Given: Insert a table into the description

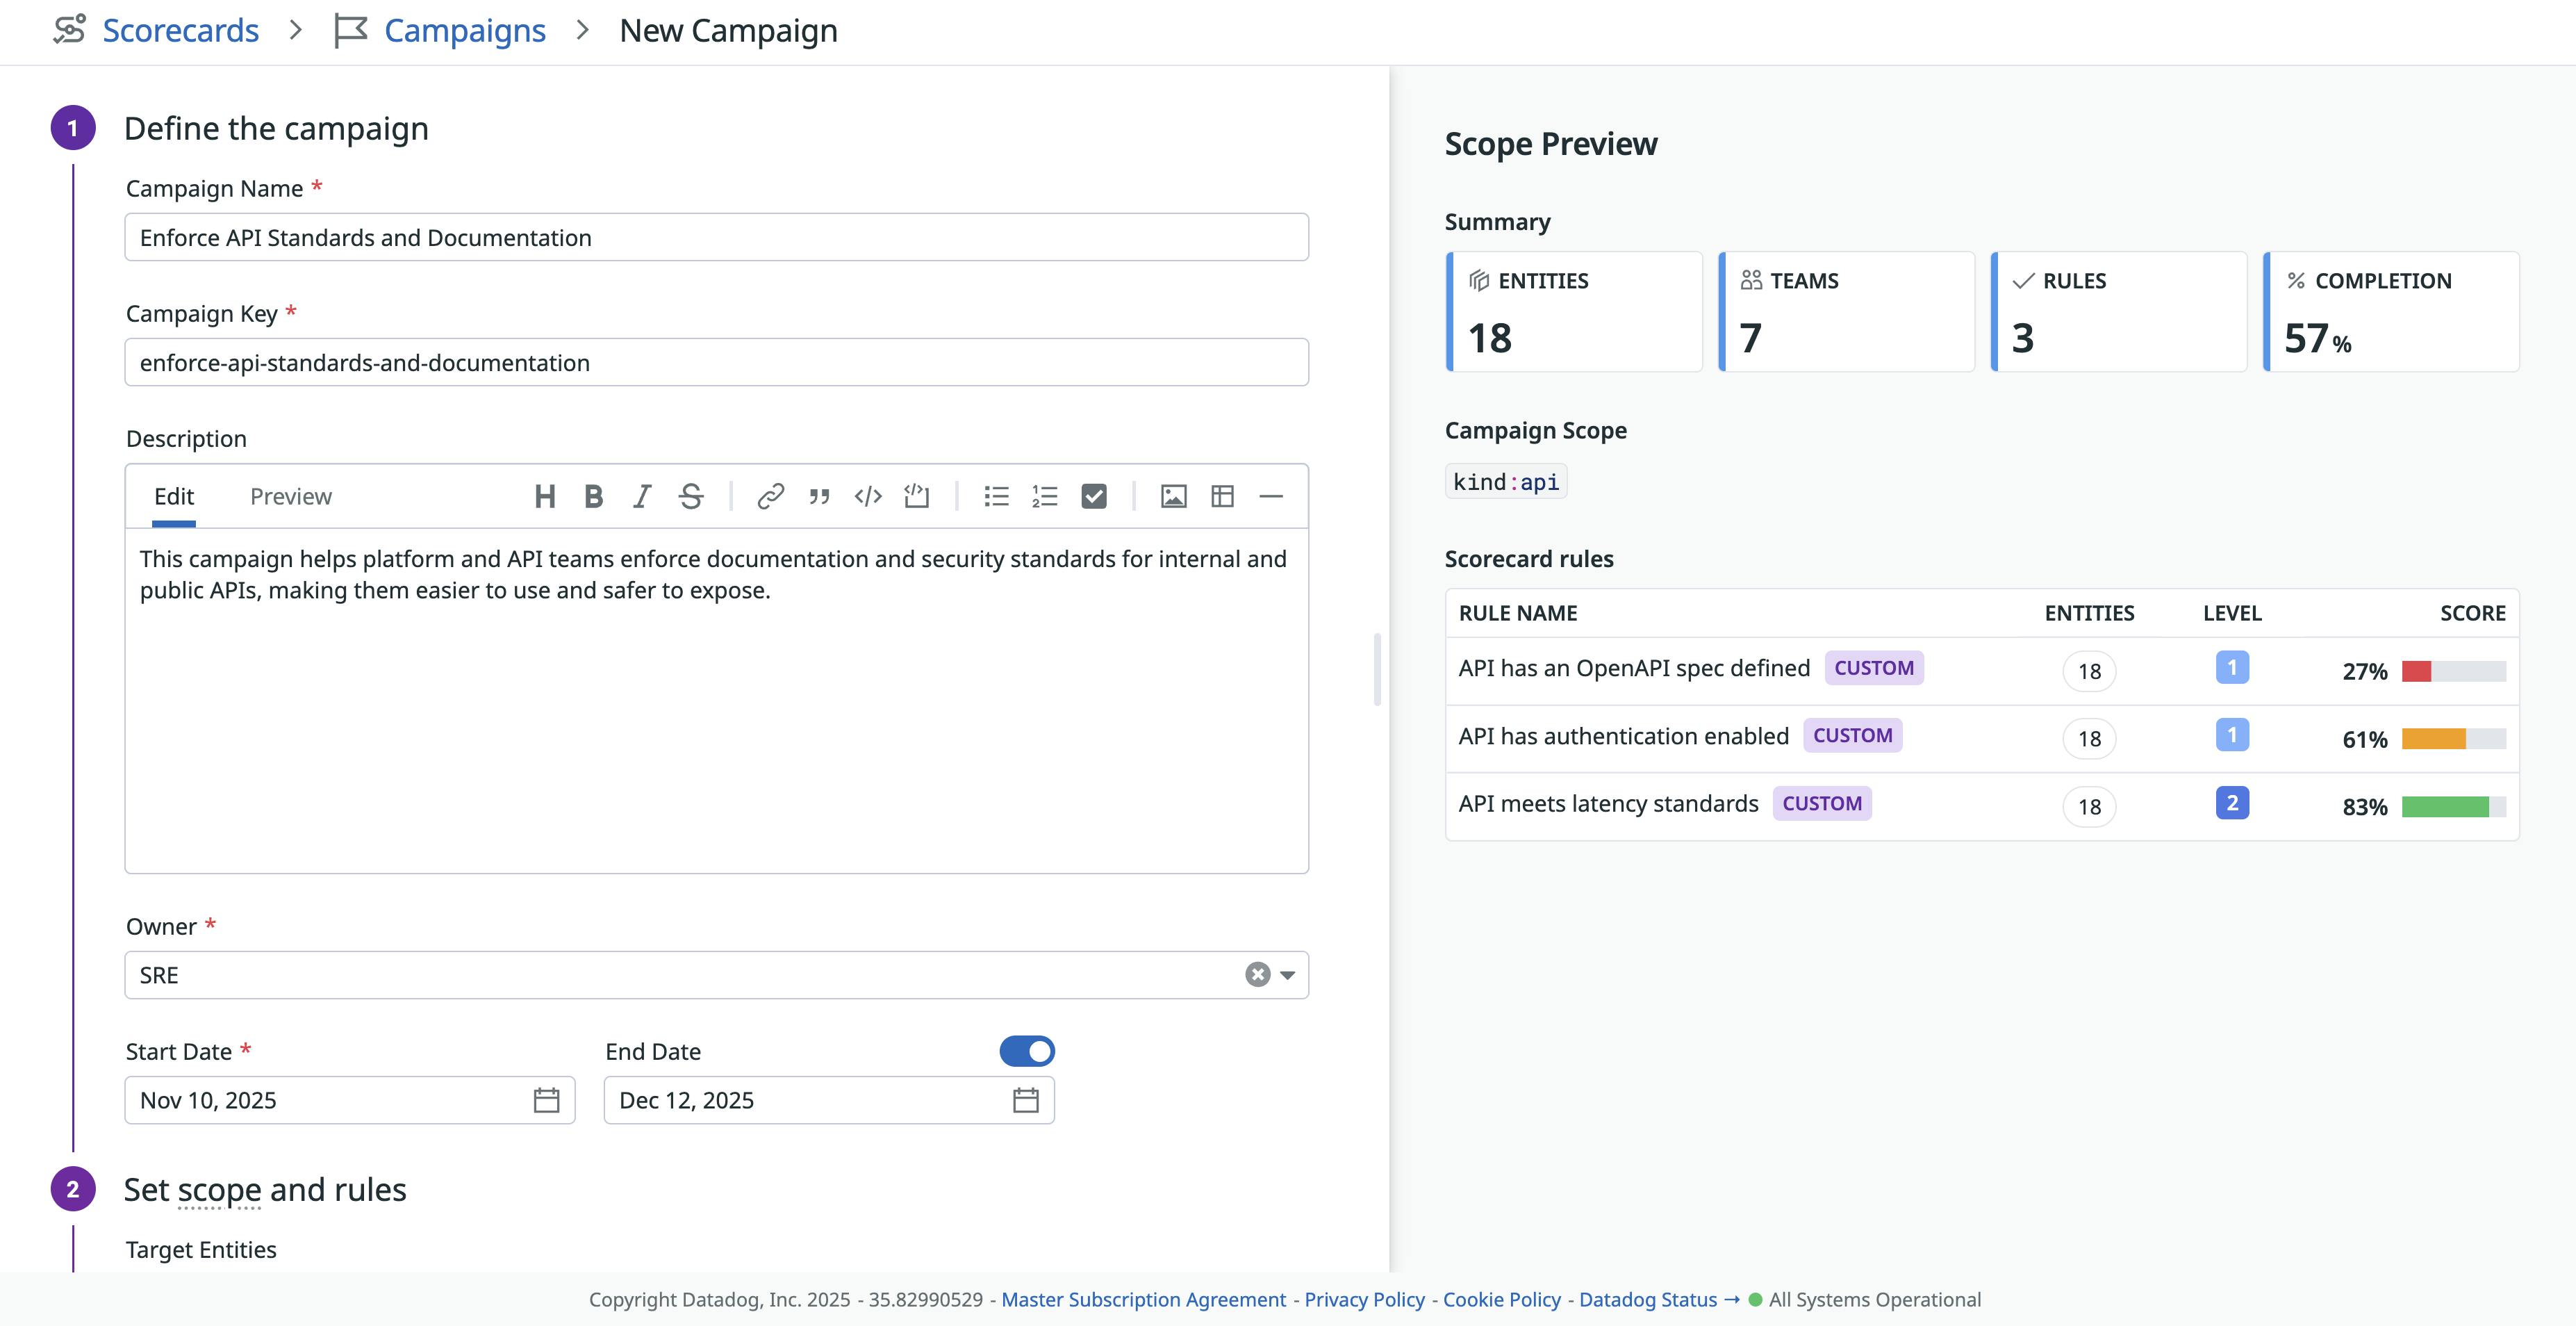Looking at the screenshot, I should point(1222,496).
